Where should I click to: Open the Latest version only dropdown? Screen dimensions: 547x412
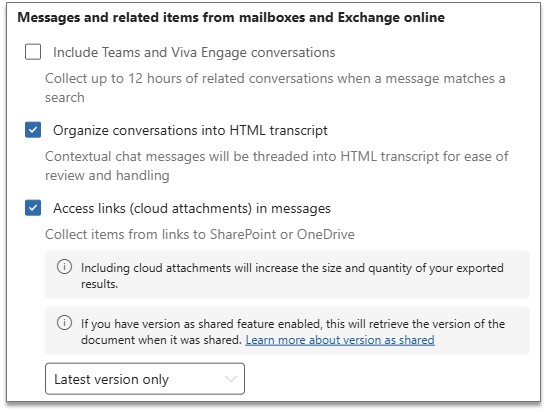145,379
